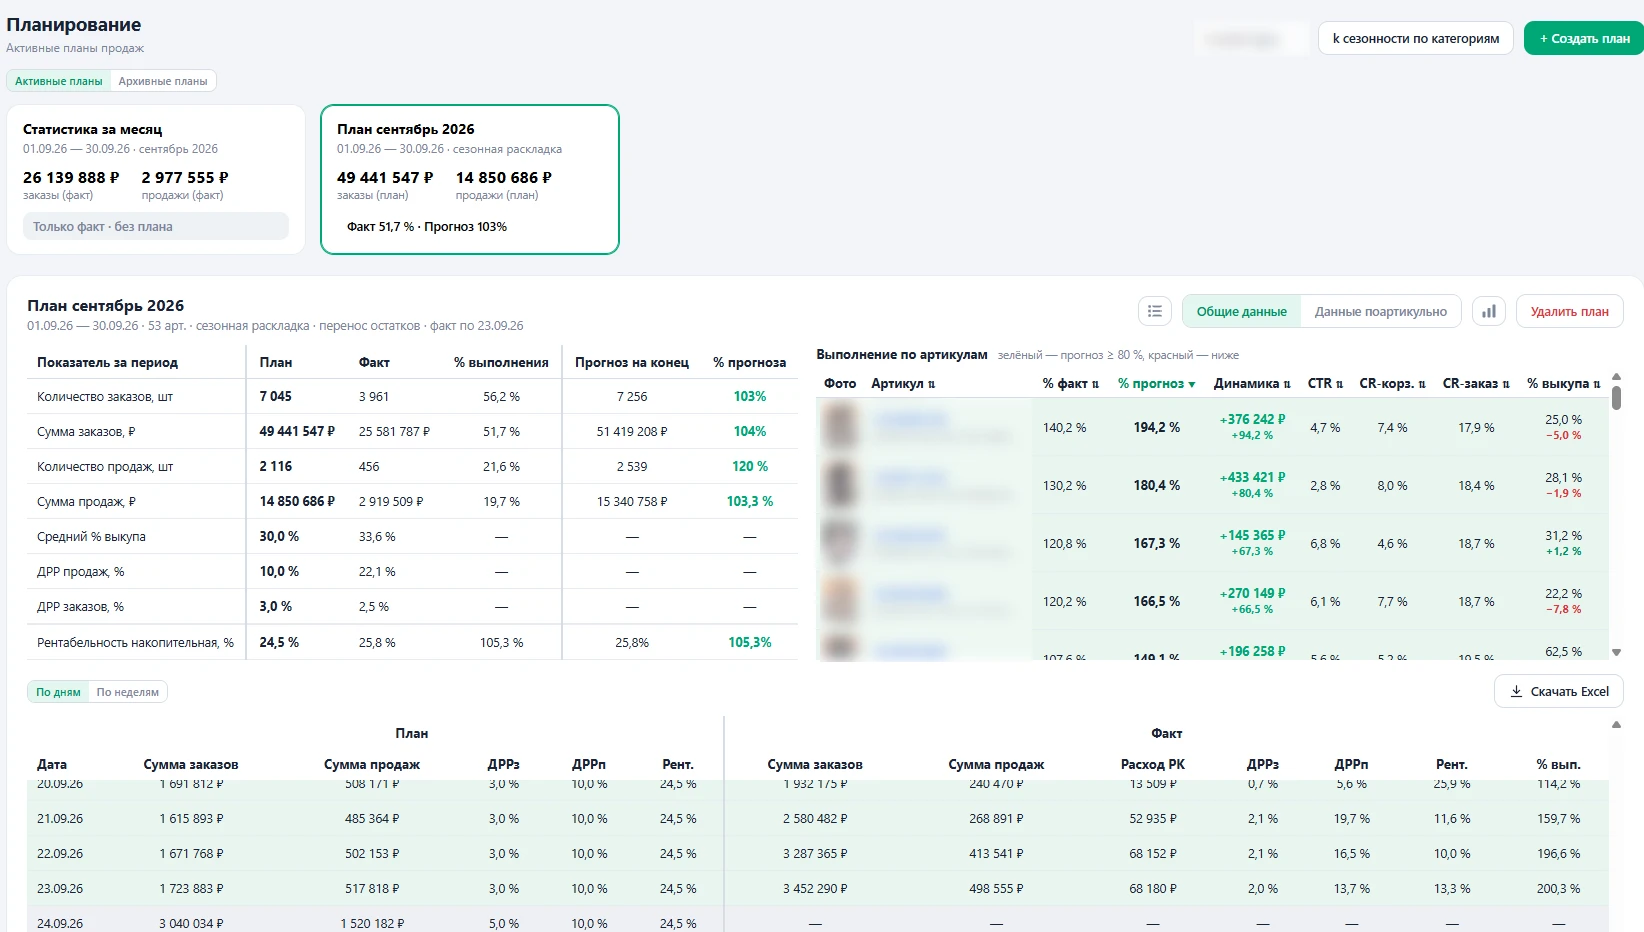Viewport: 1644px width, 932px height.
Task: Click the Создать план button
Action: [x=1584, y=38]
